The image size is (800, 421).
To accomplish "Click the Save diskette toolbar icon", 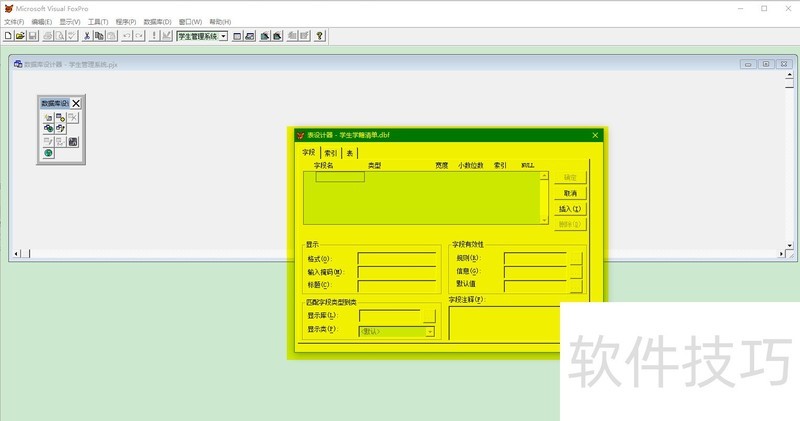I will (32, 36).
